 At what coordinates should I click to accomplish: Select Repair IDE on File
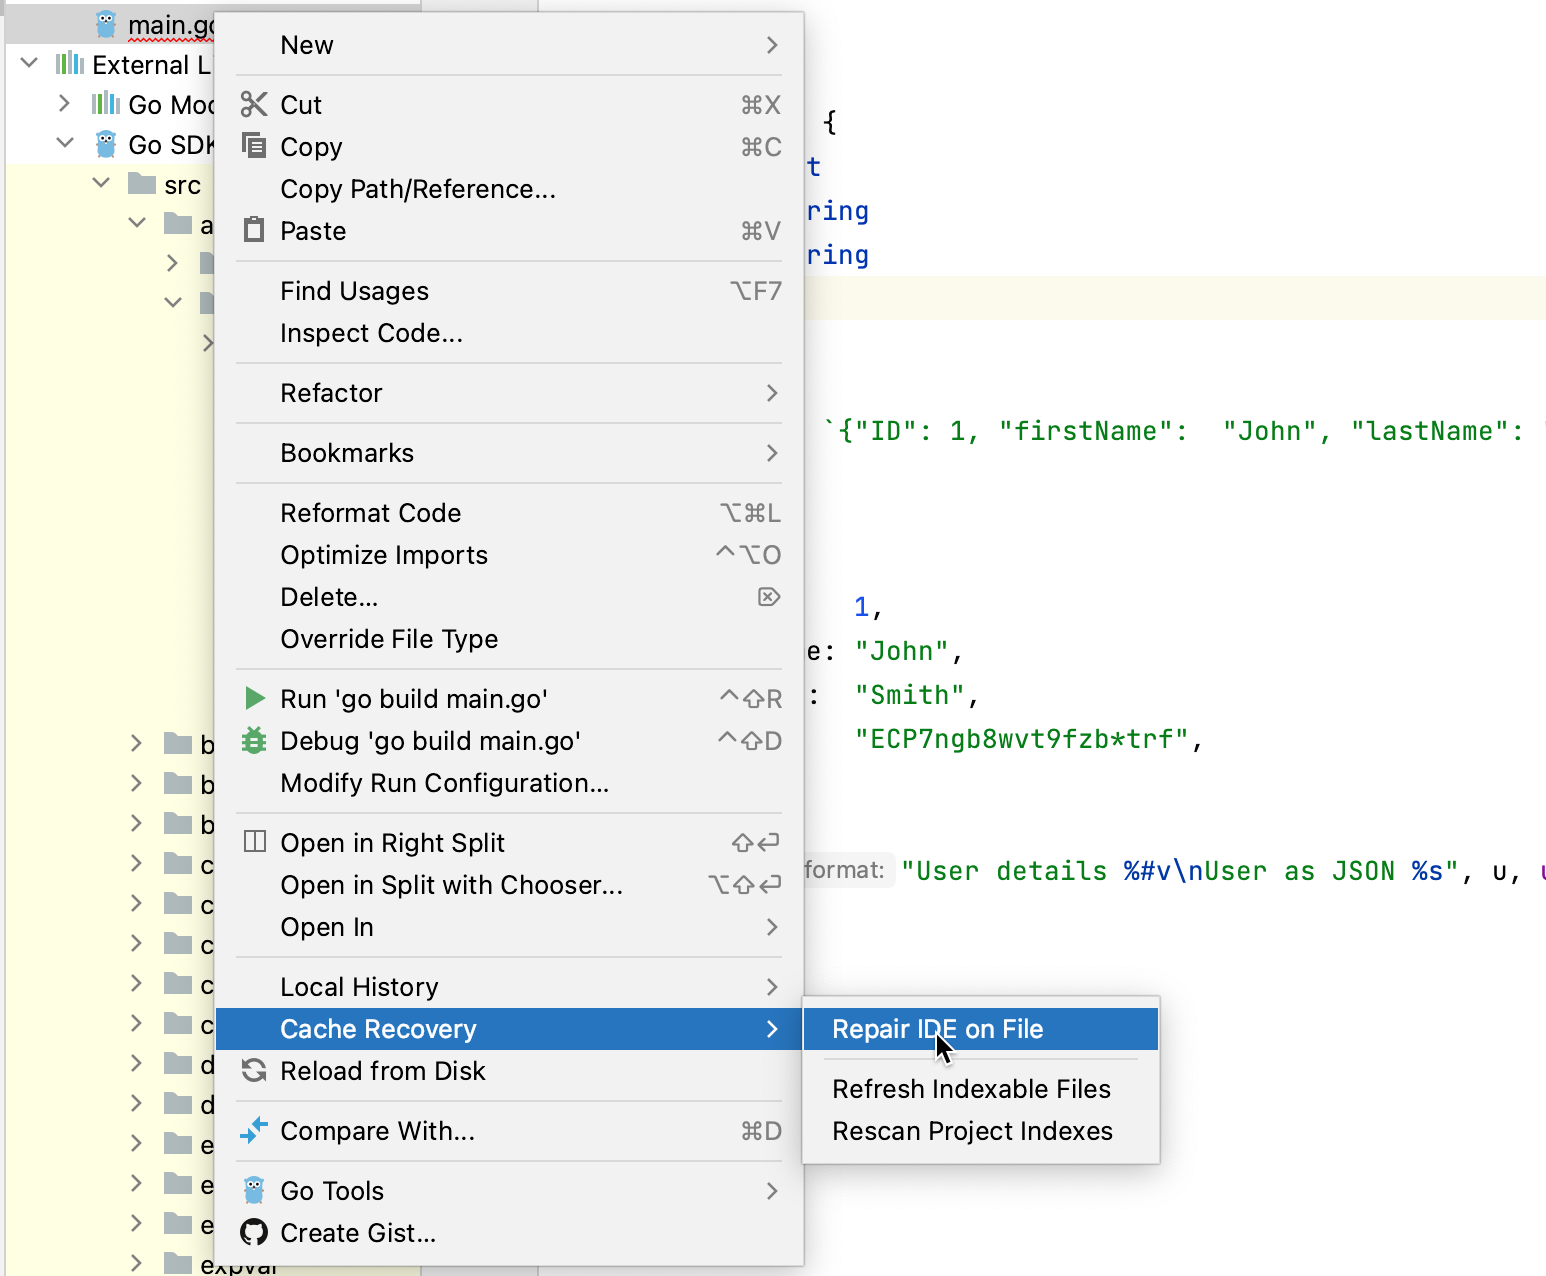pyautogui.click(x=938, y=1029)
